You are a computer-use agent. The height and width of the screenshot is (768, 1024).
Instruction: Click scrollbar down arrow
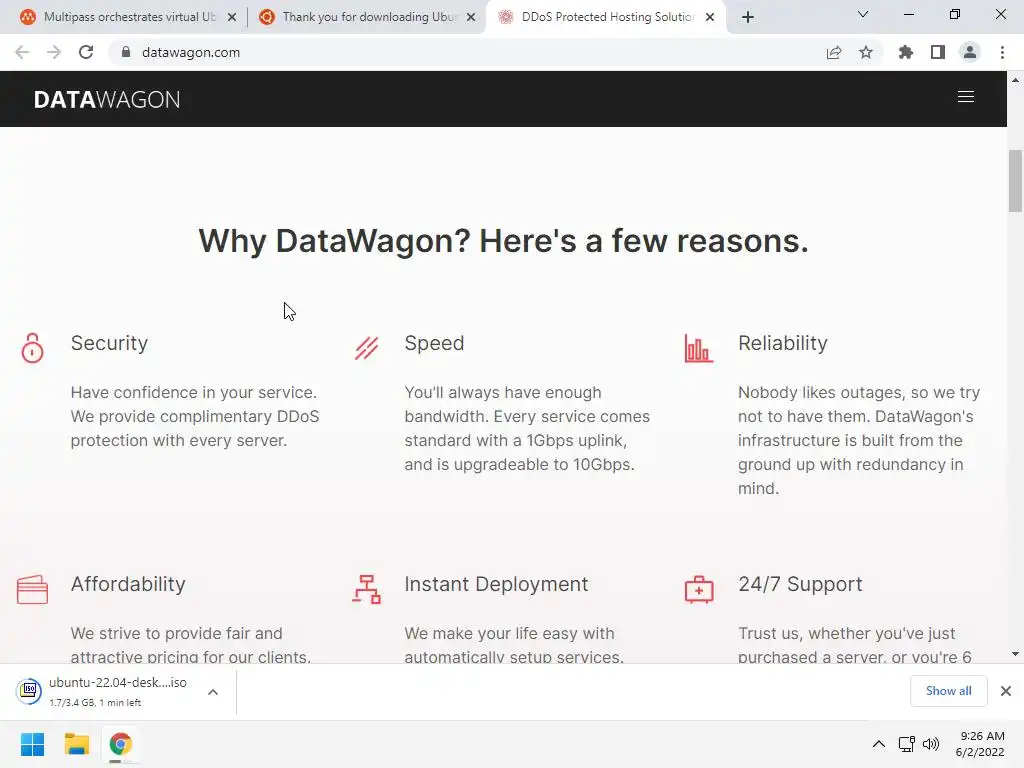1015,654
